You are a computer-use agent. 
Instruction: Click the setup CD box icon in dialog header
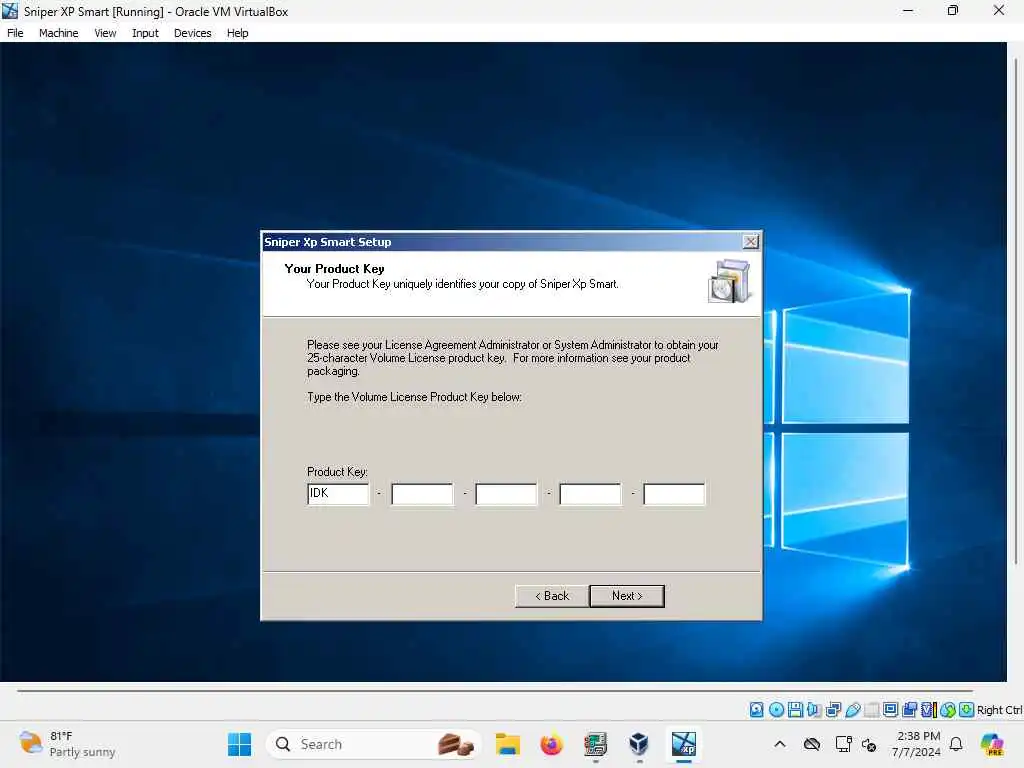[729, 281]
